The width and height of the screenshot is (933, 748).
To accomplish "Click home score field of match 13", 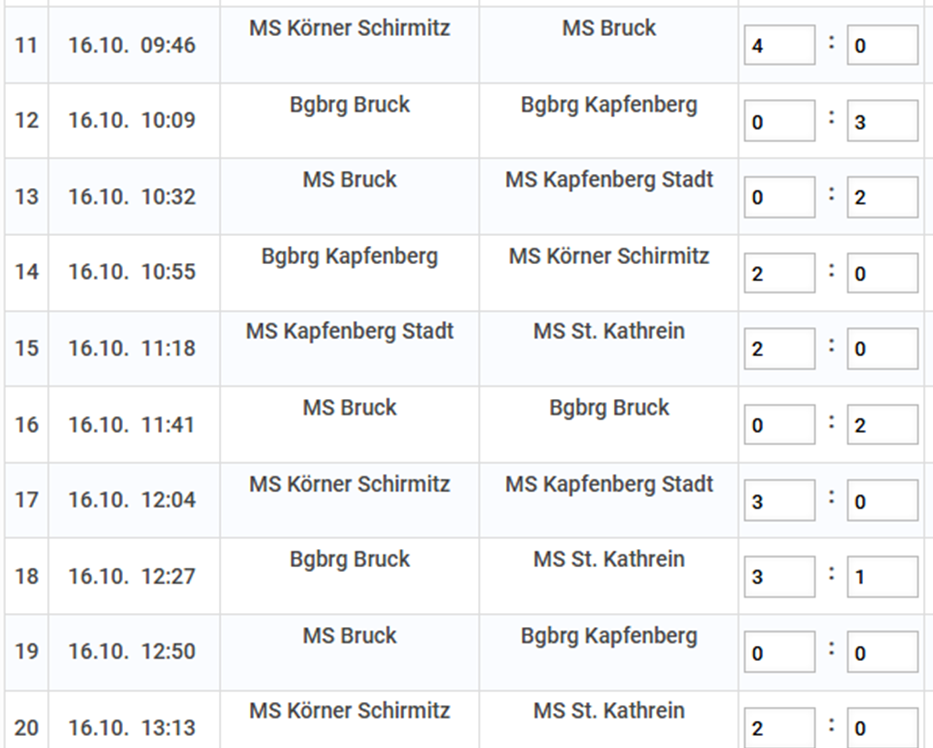I will [x=779, y=197].
